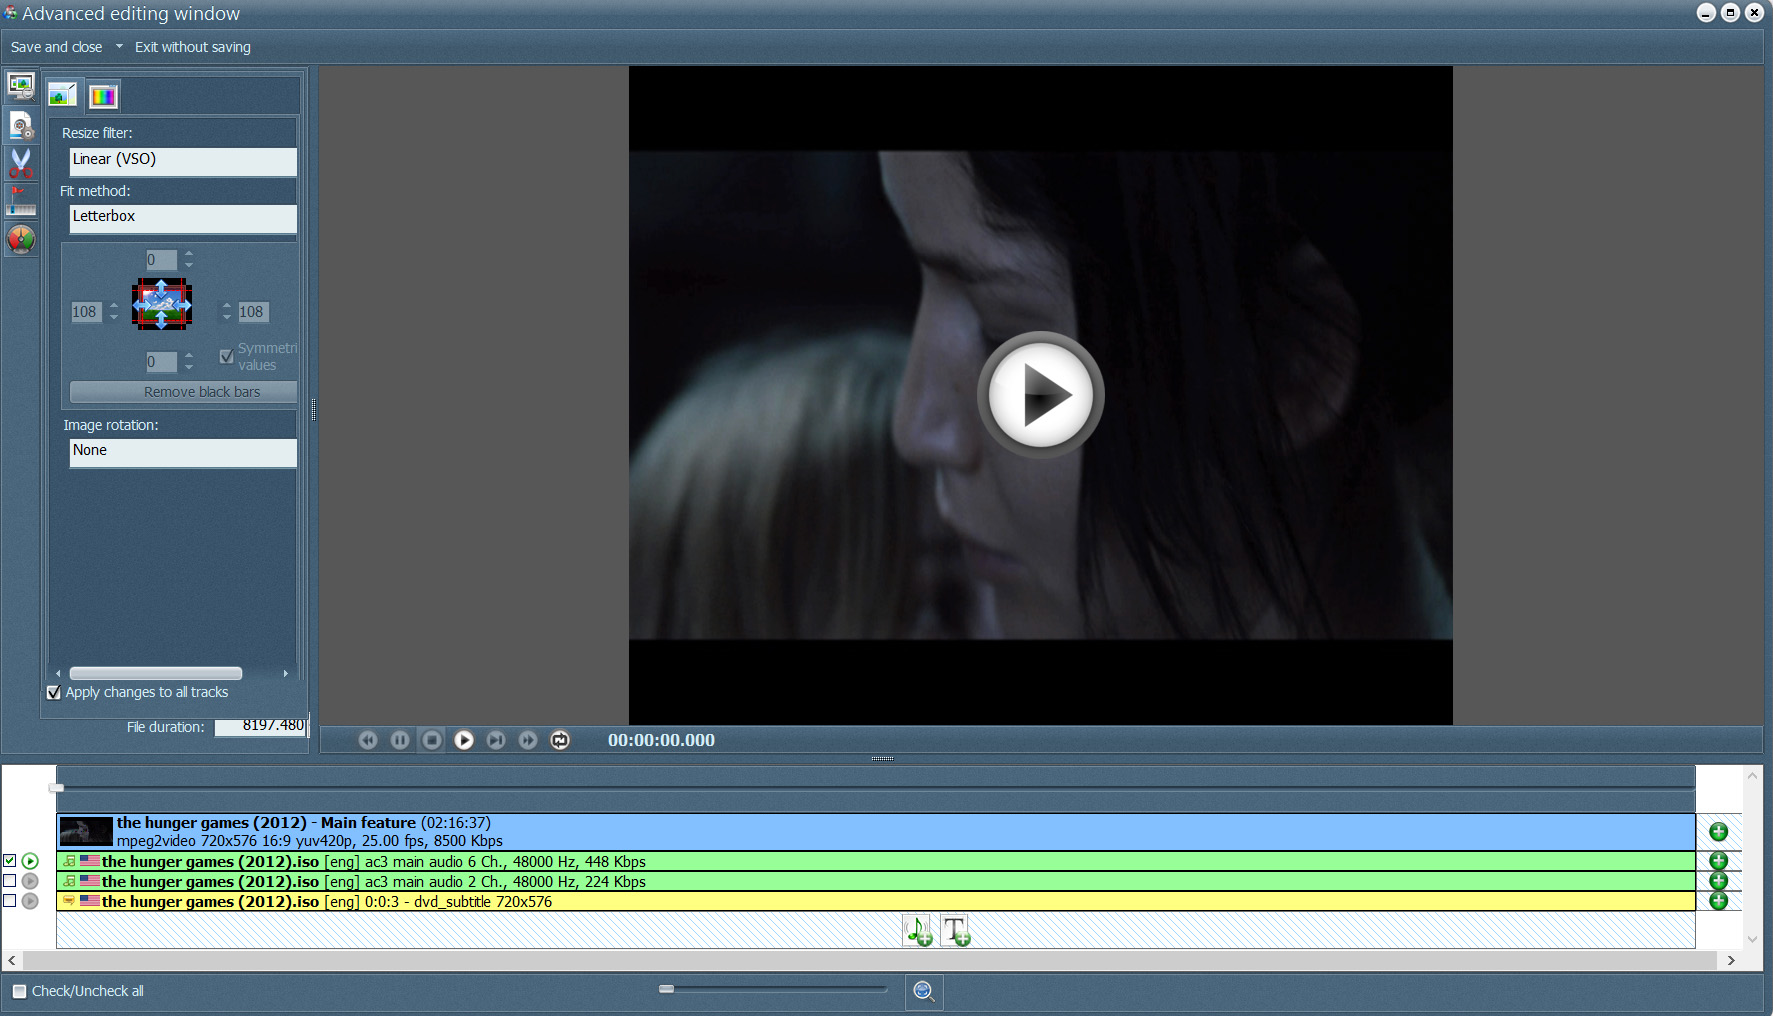1773x1016 pixels.
Task: Select the Main feature video track row
Action: (x=876, y=832)
